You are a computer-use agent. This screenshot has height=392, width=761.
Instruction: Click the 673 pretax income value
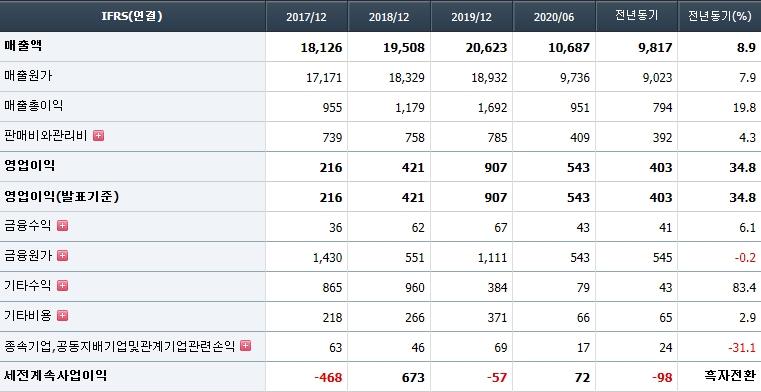413,378
